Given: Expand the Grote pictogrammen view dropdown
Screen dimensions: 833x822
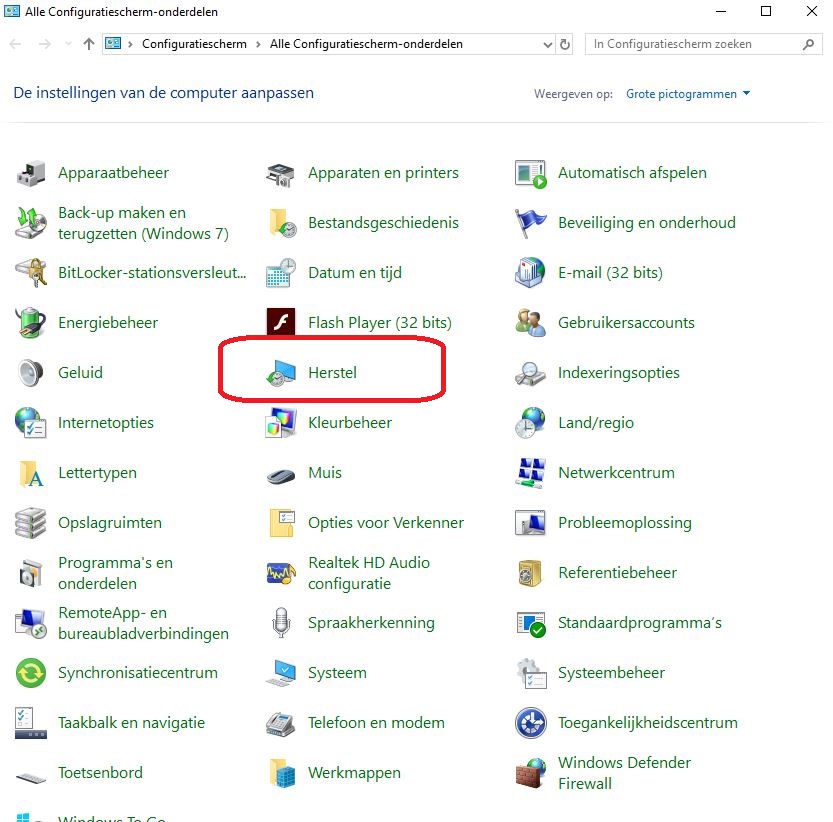Looking at the screenshot, I should click(x=688, y=94).
